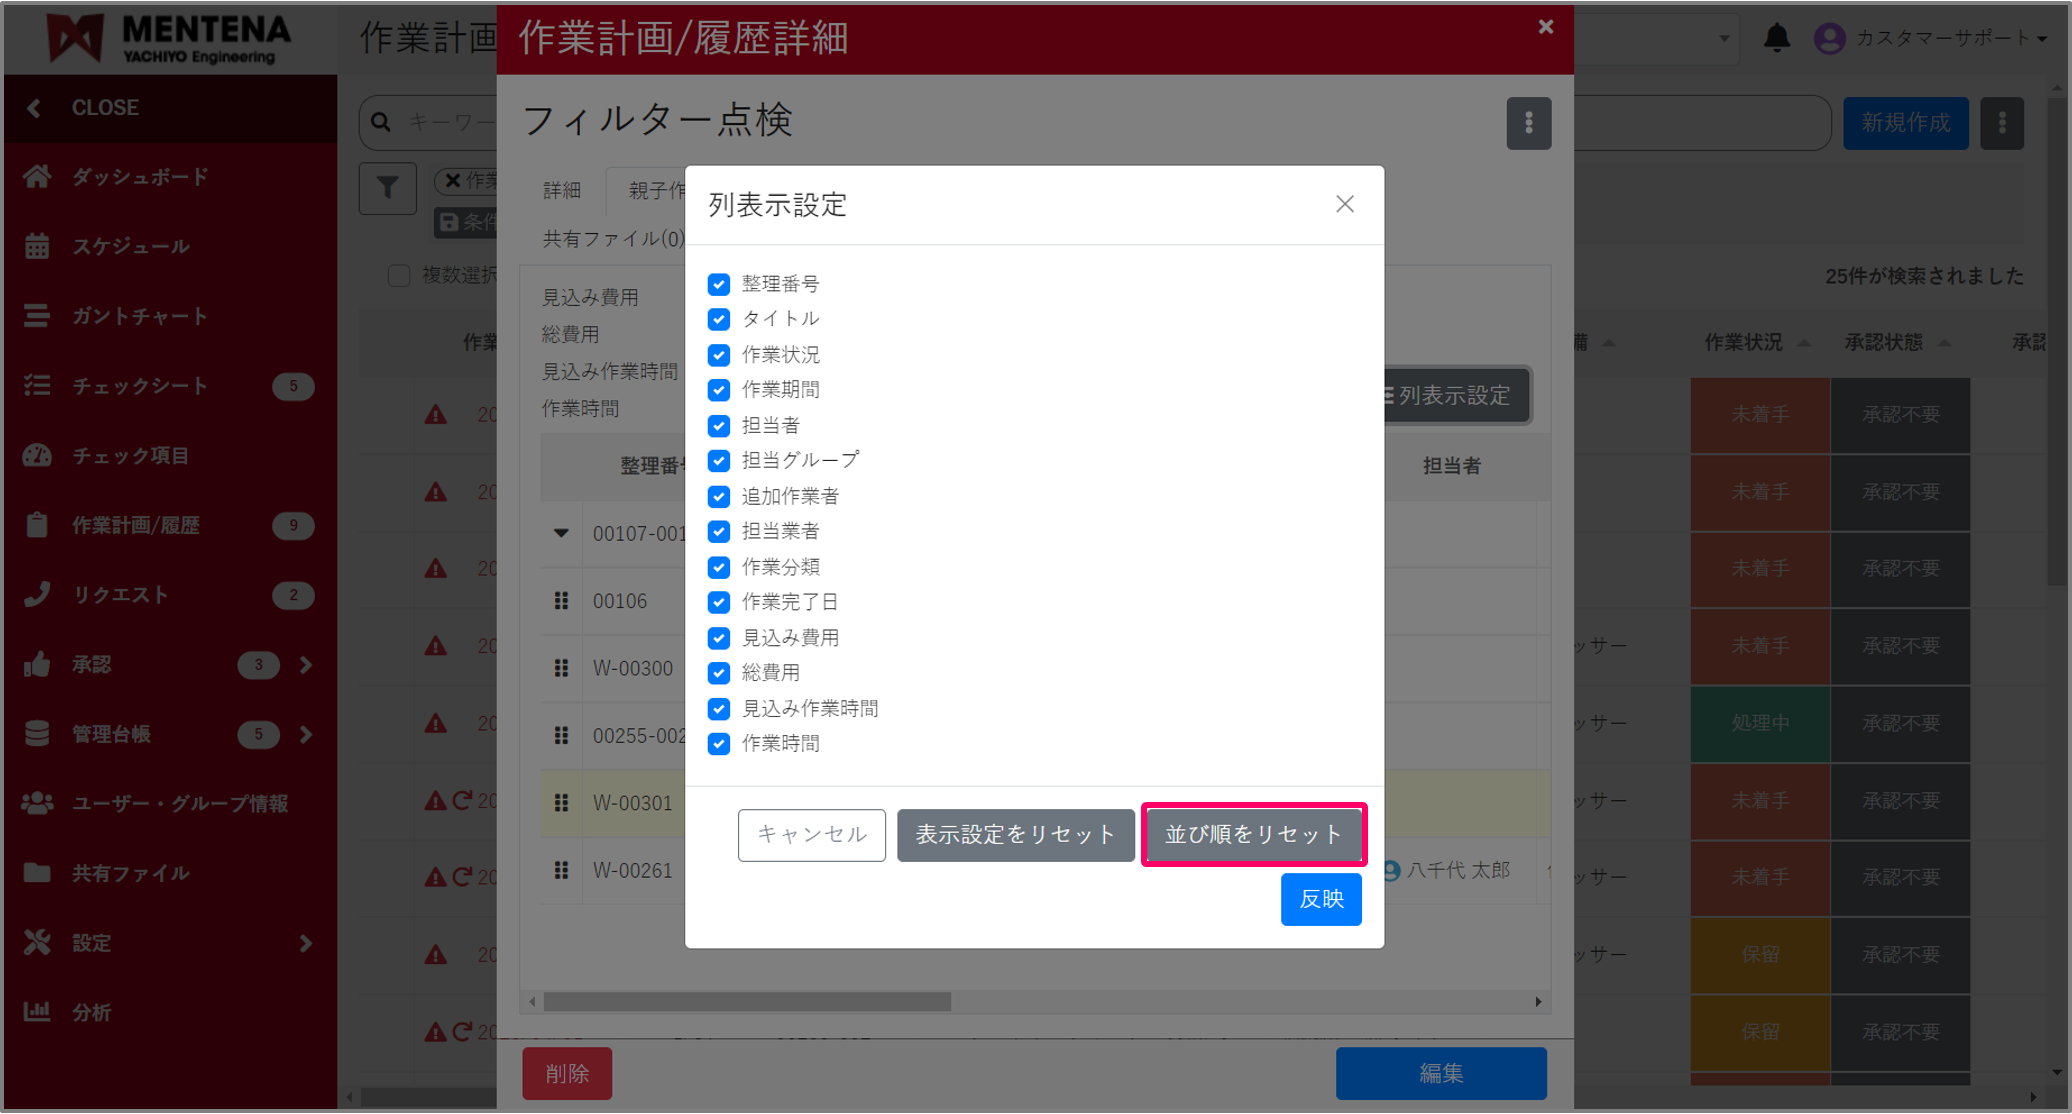Click the search magnifier icon
Image resolution: width=2072 pixels, height=1114 pixels.
pos(381,122)
